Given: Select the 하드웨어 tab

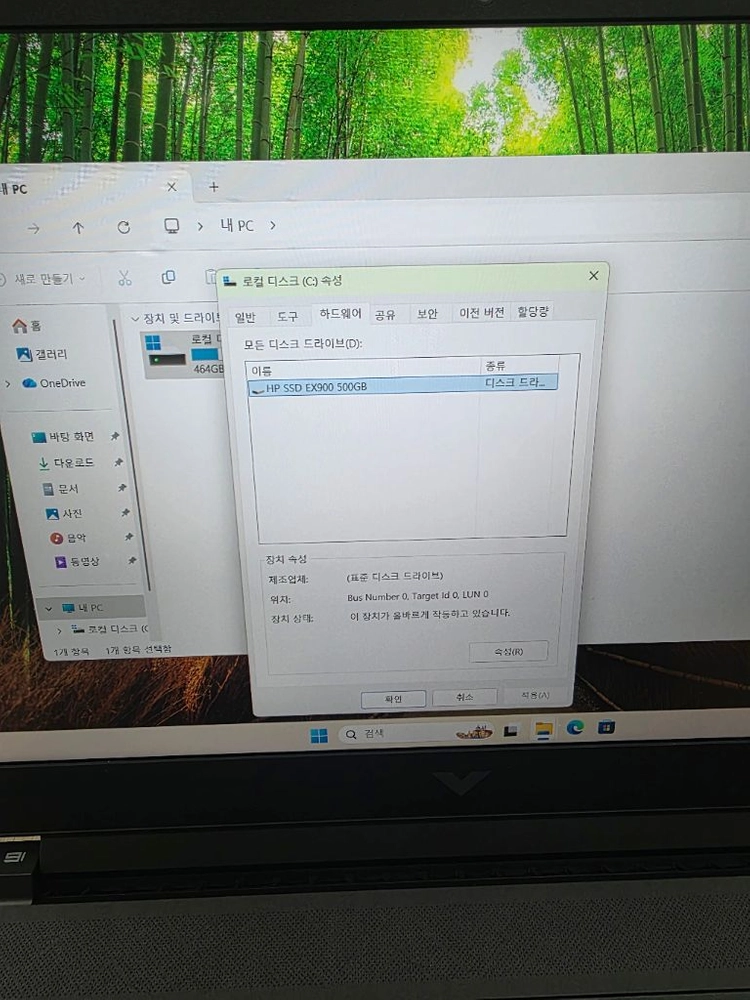Looking at the screenshot, I should point(340,314).
